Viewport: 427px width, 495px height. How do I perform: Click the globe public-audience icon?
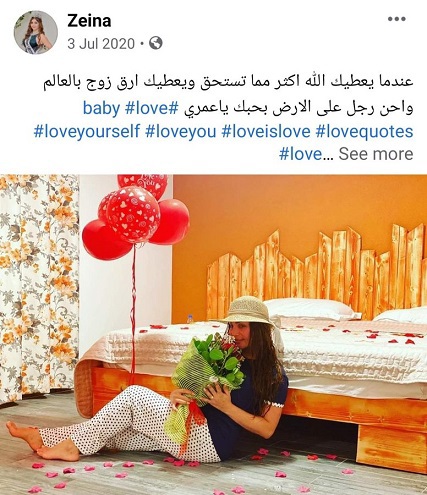click(156, 43)
